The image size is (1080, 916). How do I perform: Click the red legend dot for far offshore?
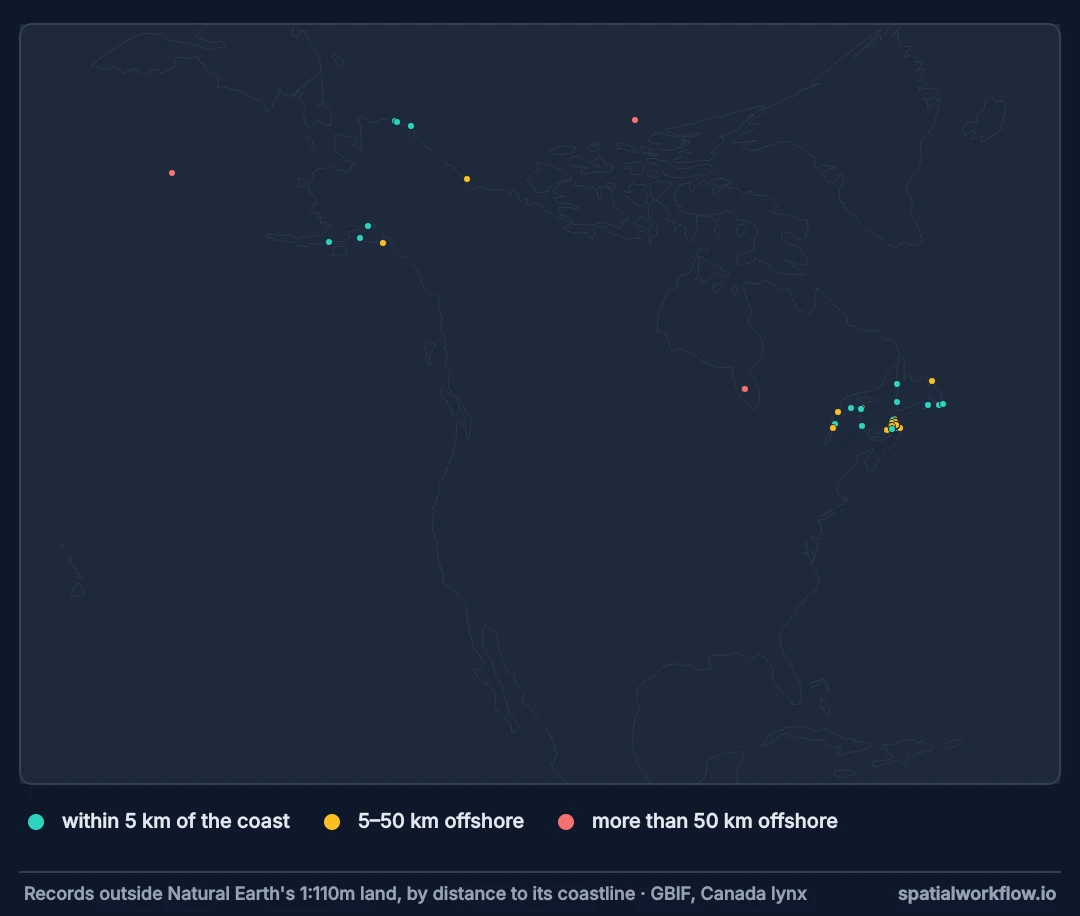[566, 822]
